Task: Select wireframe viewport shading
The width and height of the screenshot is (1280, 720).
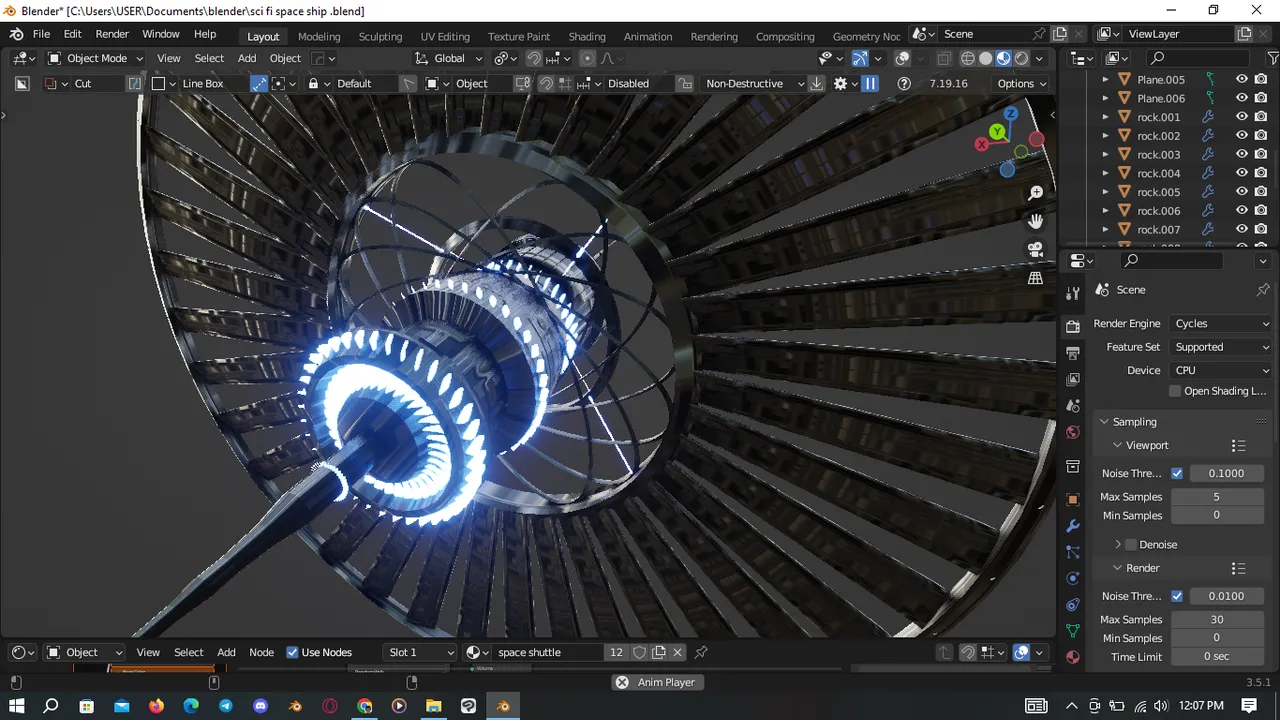Action: pyautogui.click(x=967, y=58)
